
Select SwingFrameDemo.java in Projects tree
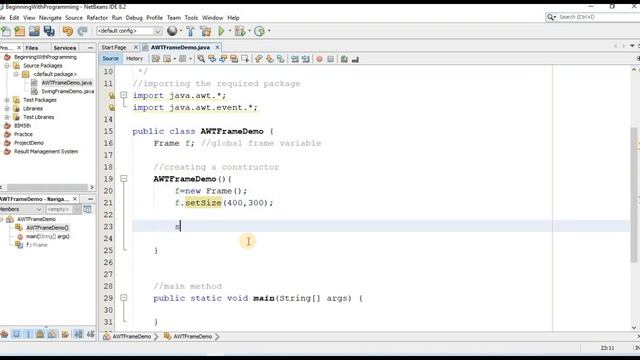pos(68,91)
